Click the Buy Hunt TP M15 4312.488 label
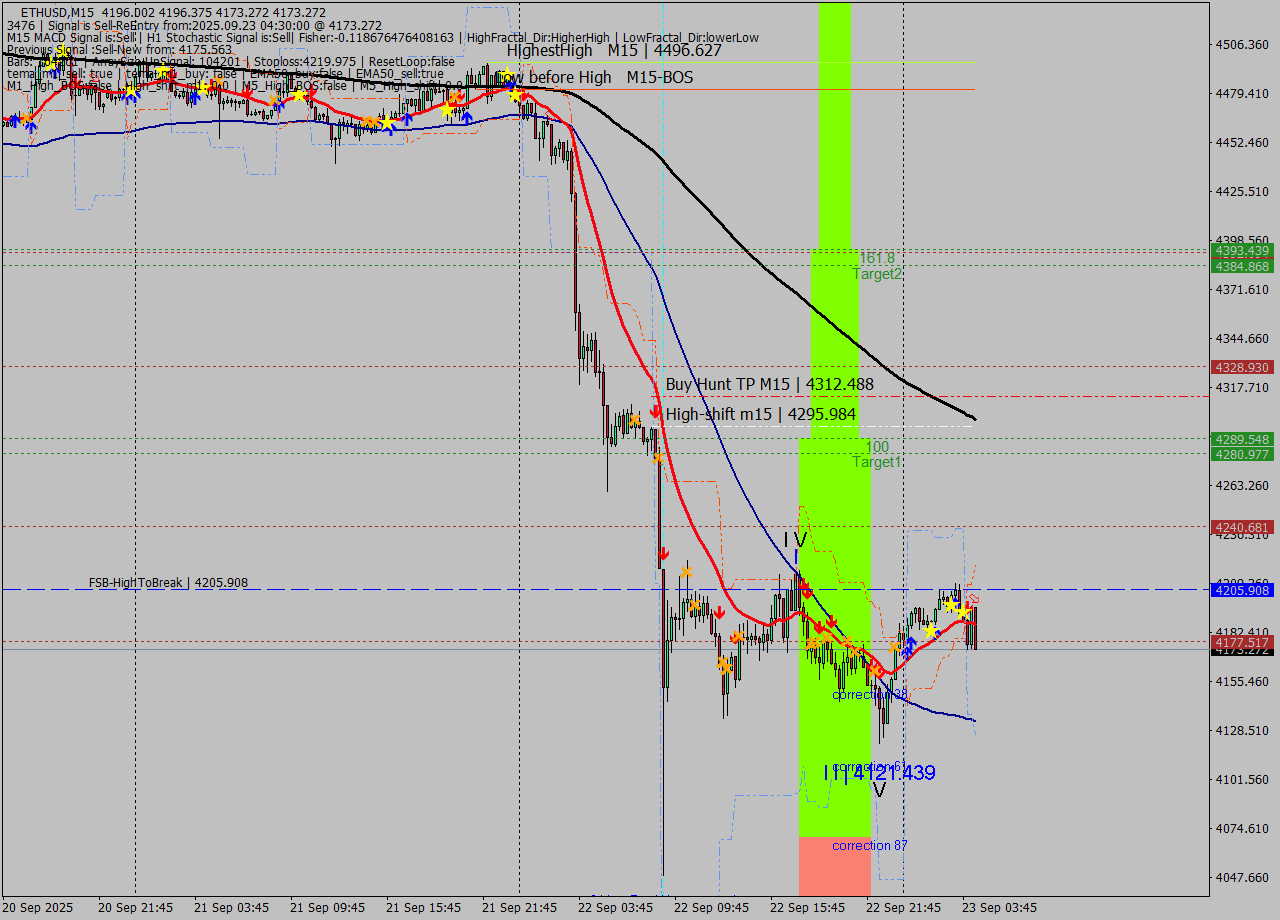Viewport: 1280px width, 920px height. 769,384
